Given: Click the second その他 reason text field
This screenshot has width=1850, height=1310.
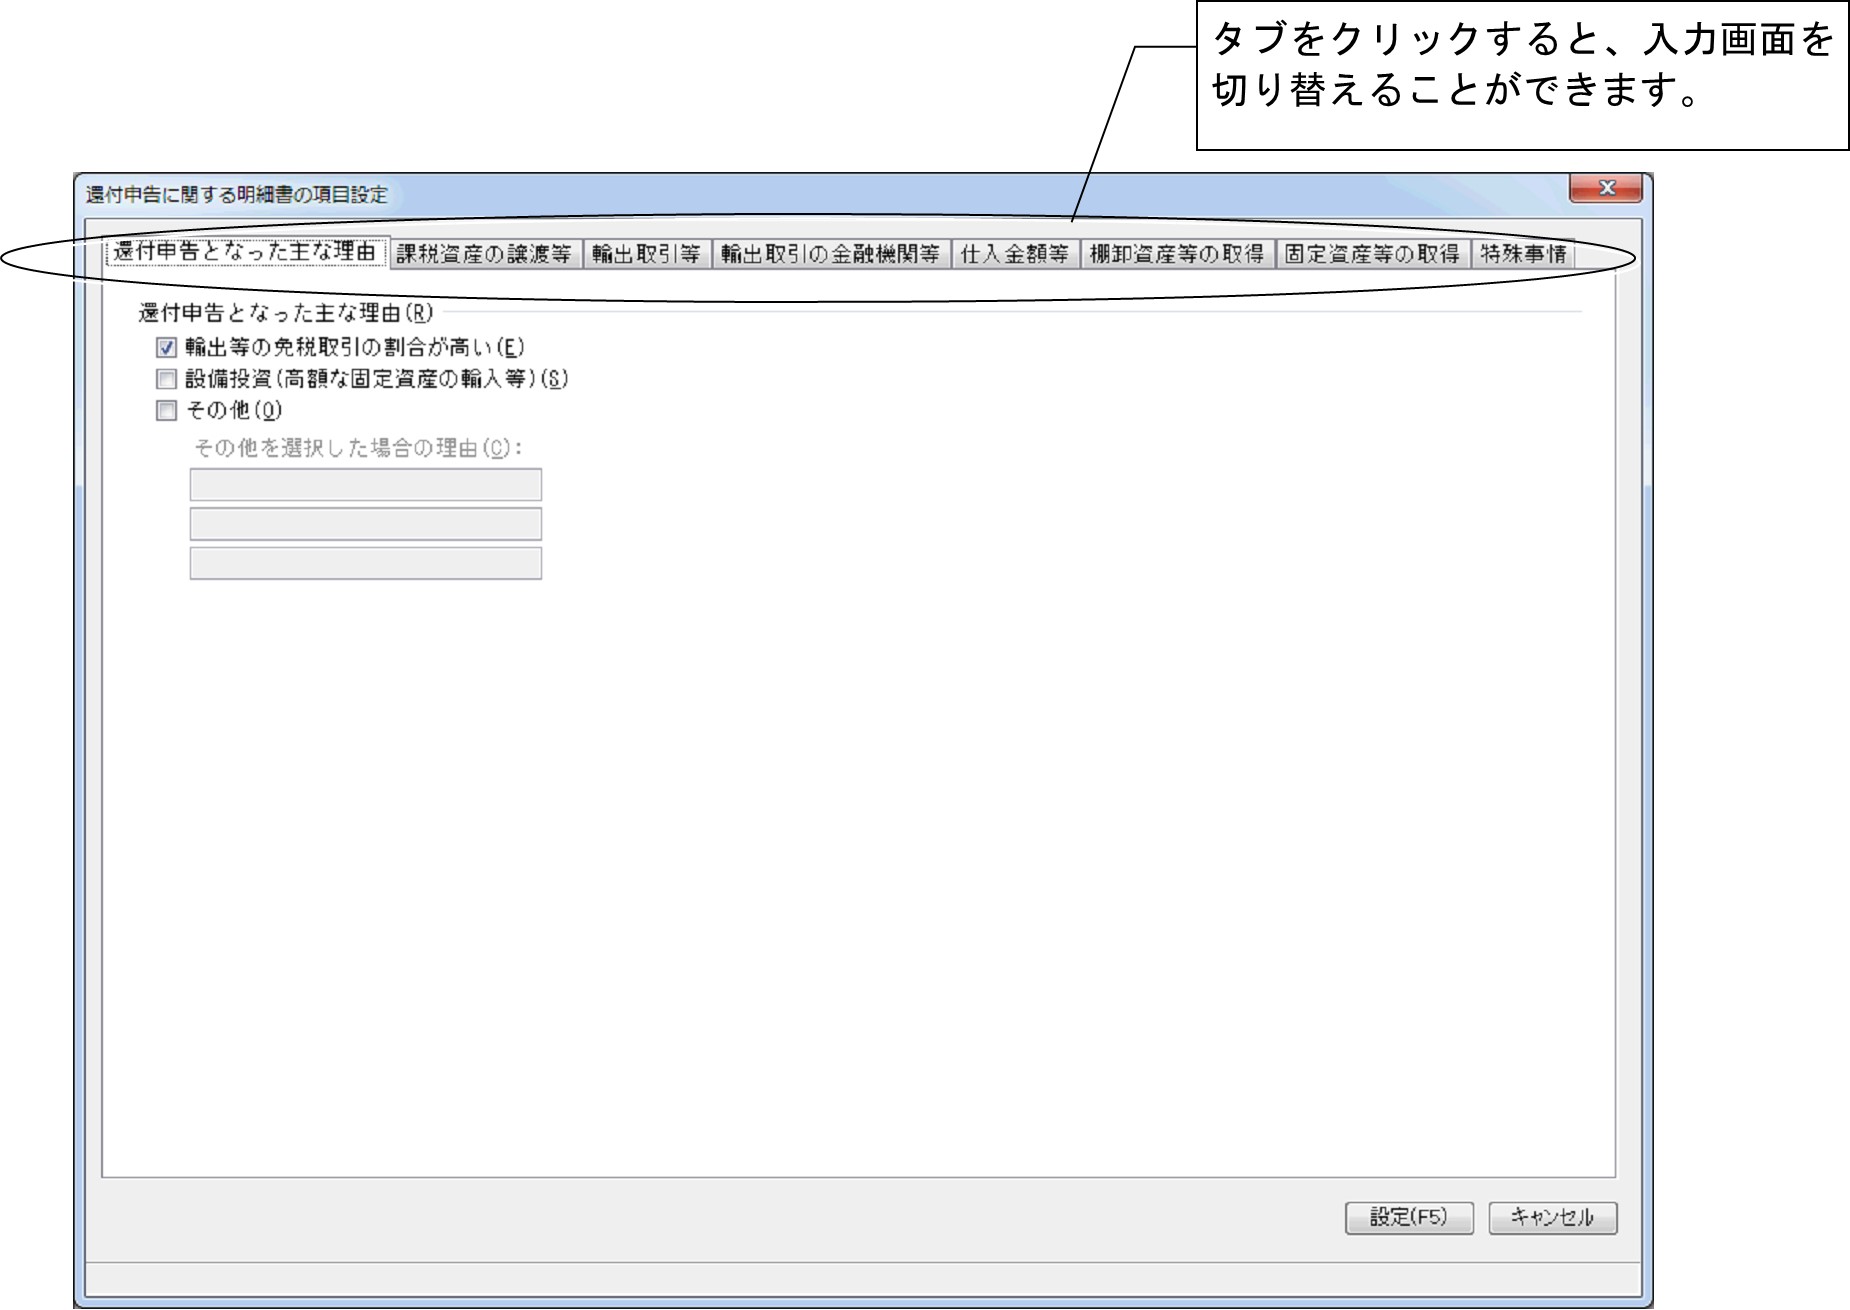Looking at the screenshot, I should pos(366,524).
